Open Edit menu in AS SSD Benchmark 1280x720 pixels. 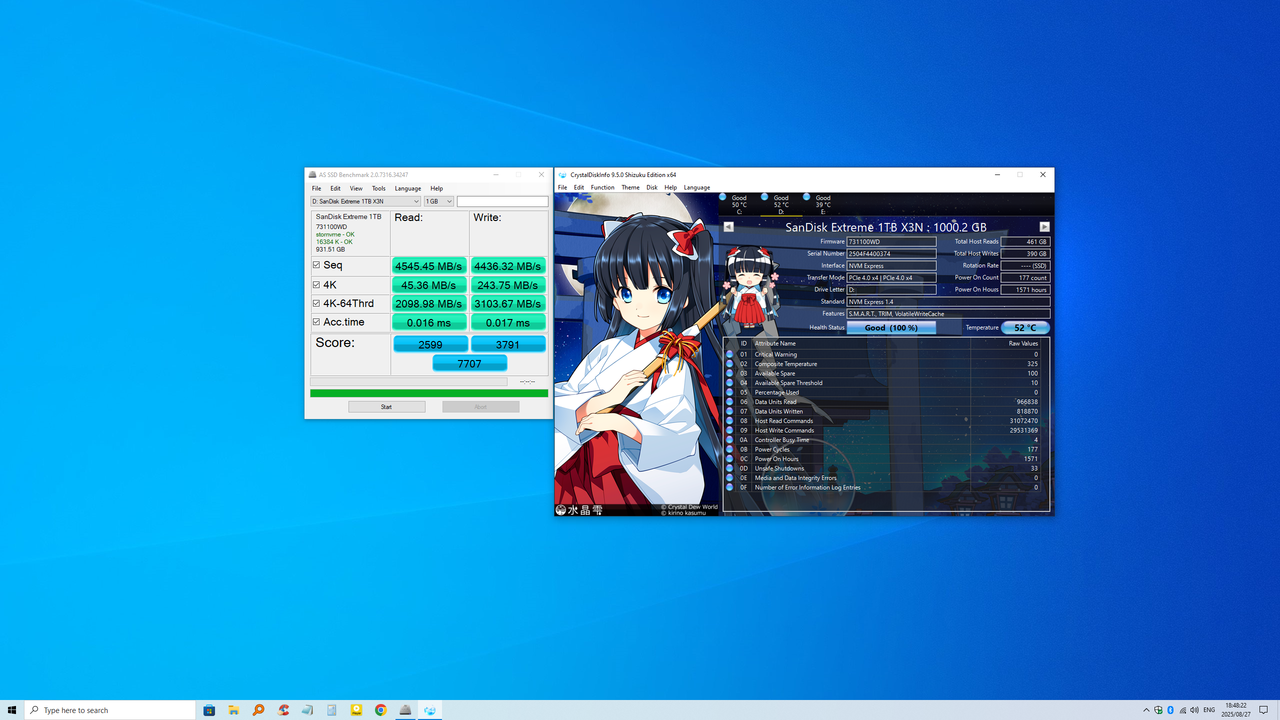[335, 188]
